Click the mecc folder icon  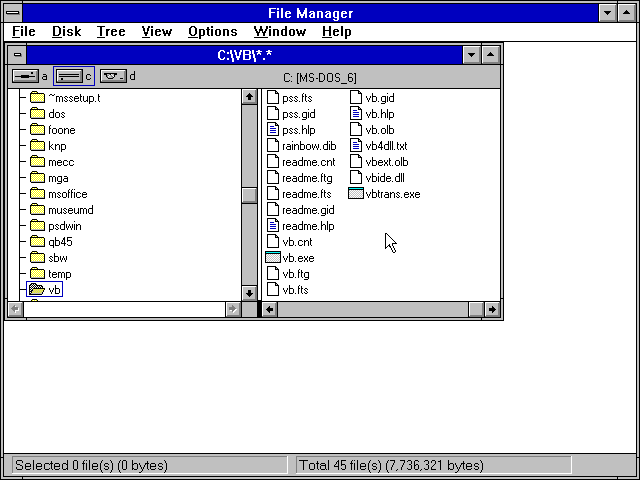(x=38, y=162)
